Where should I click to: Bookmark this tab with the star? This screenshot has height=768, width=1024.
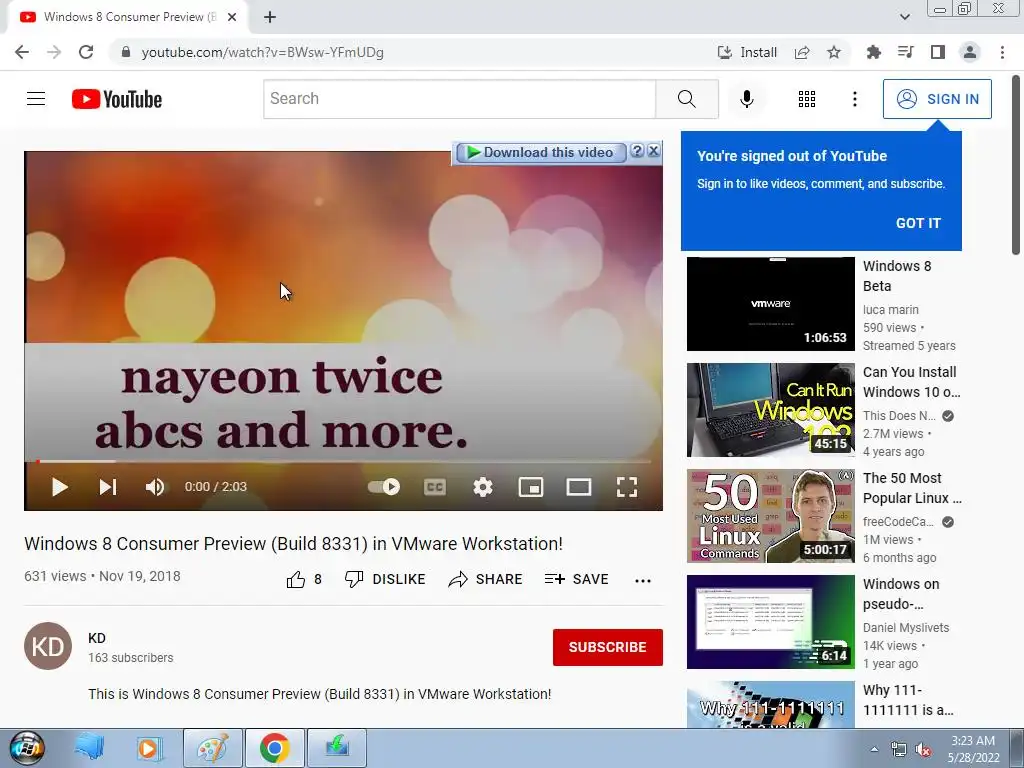point(834,52)
